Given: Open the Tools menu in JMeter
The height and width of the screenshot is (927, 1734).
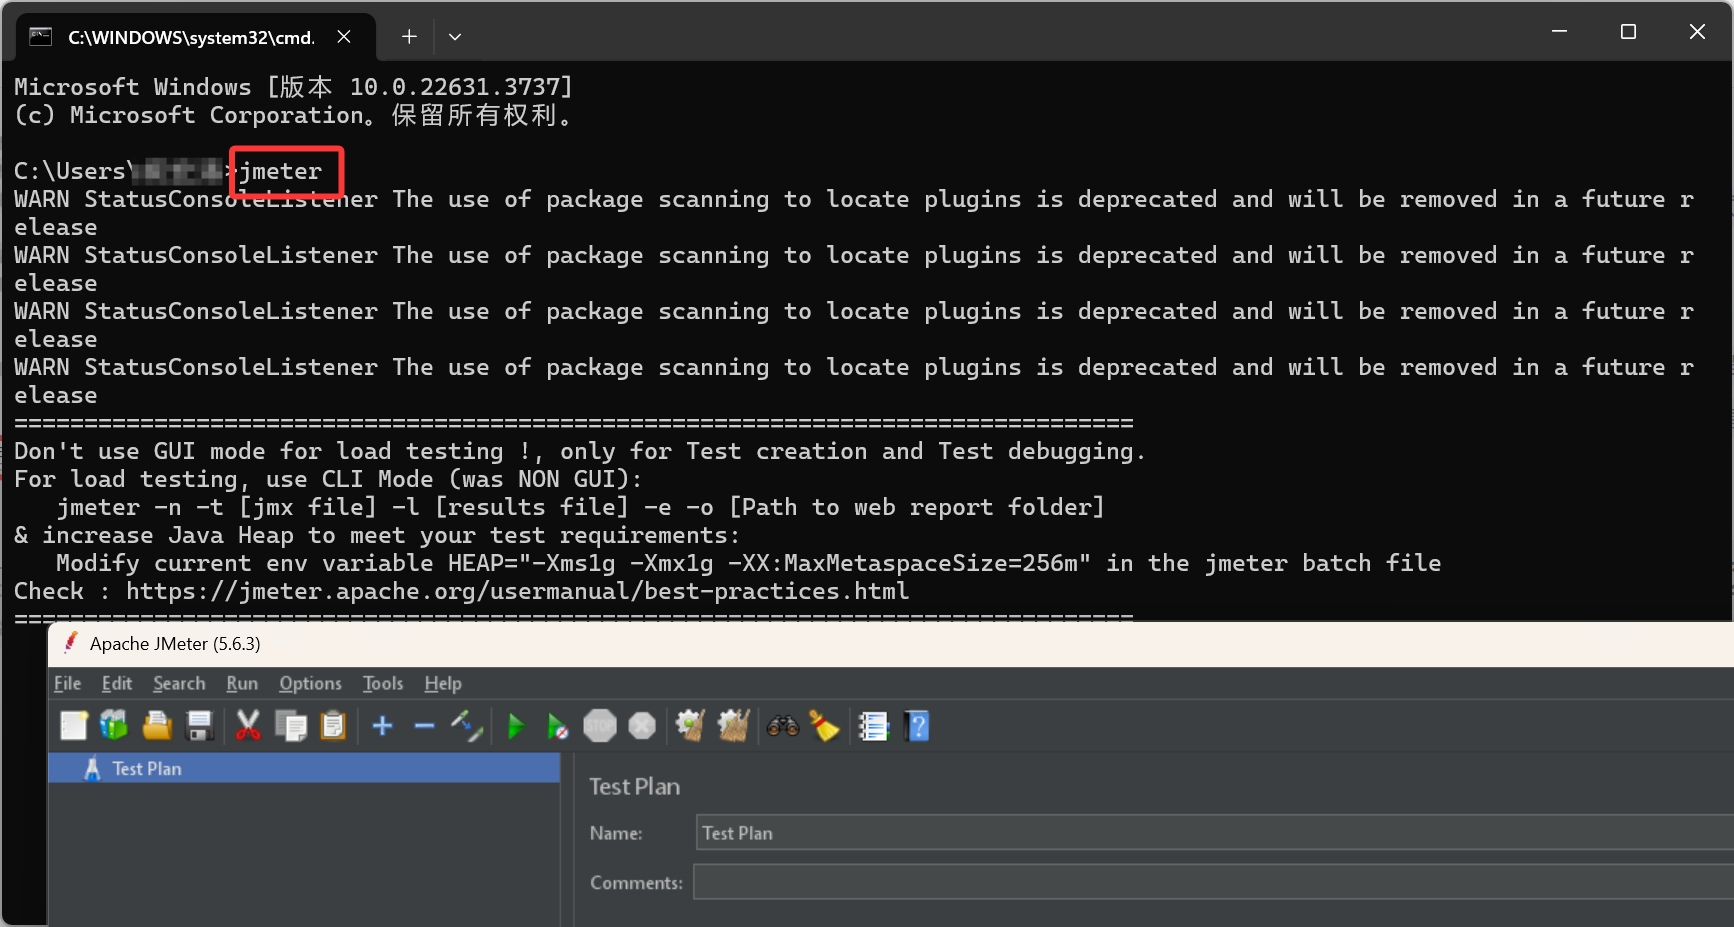Looking at the screenshot, I should click(x=383, y=684).
